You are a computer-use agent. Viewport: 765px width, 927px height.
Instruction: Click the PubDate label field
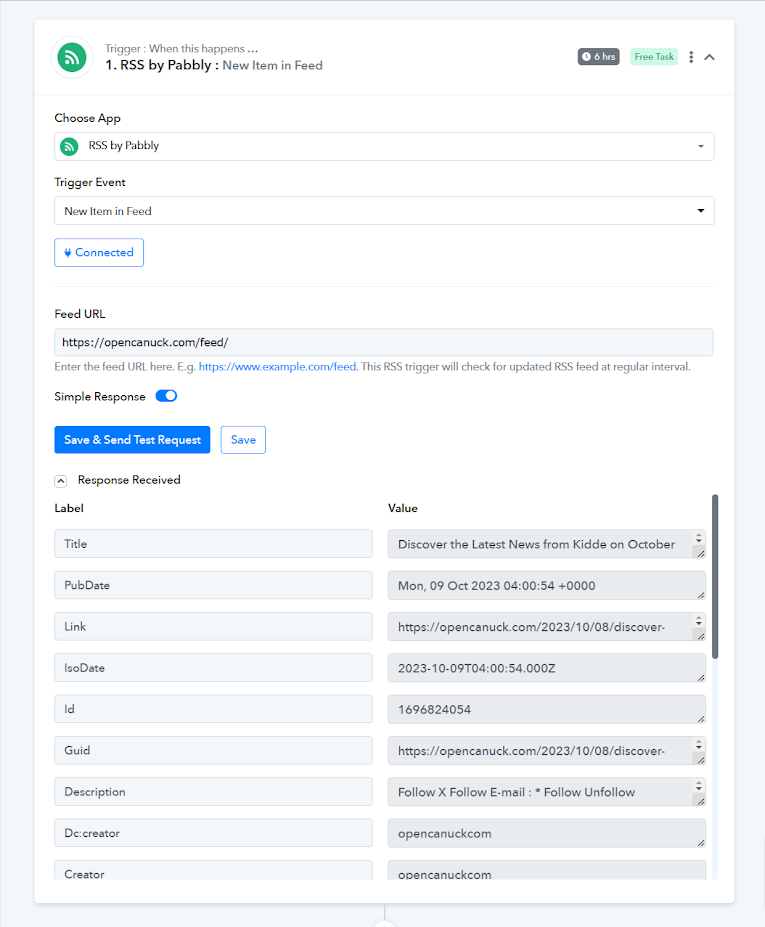tap(213, 585)
